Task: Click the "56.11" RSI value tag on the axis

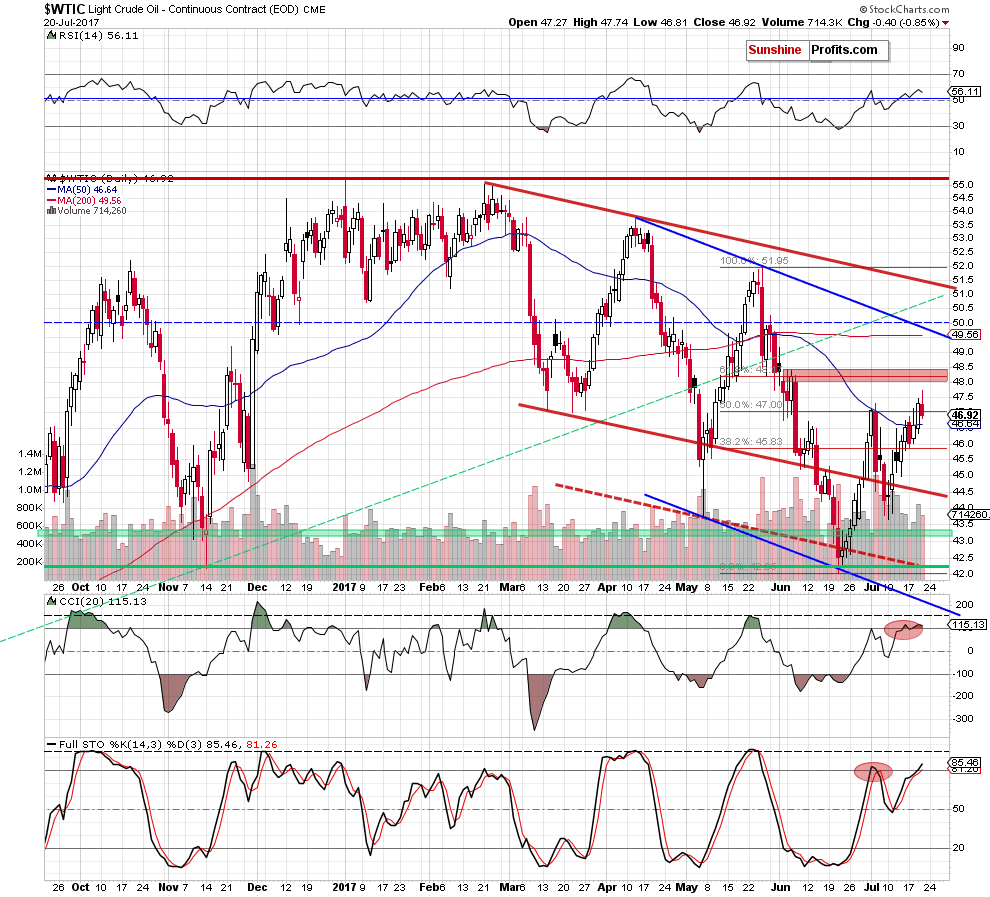Action: [966, 92]
